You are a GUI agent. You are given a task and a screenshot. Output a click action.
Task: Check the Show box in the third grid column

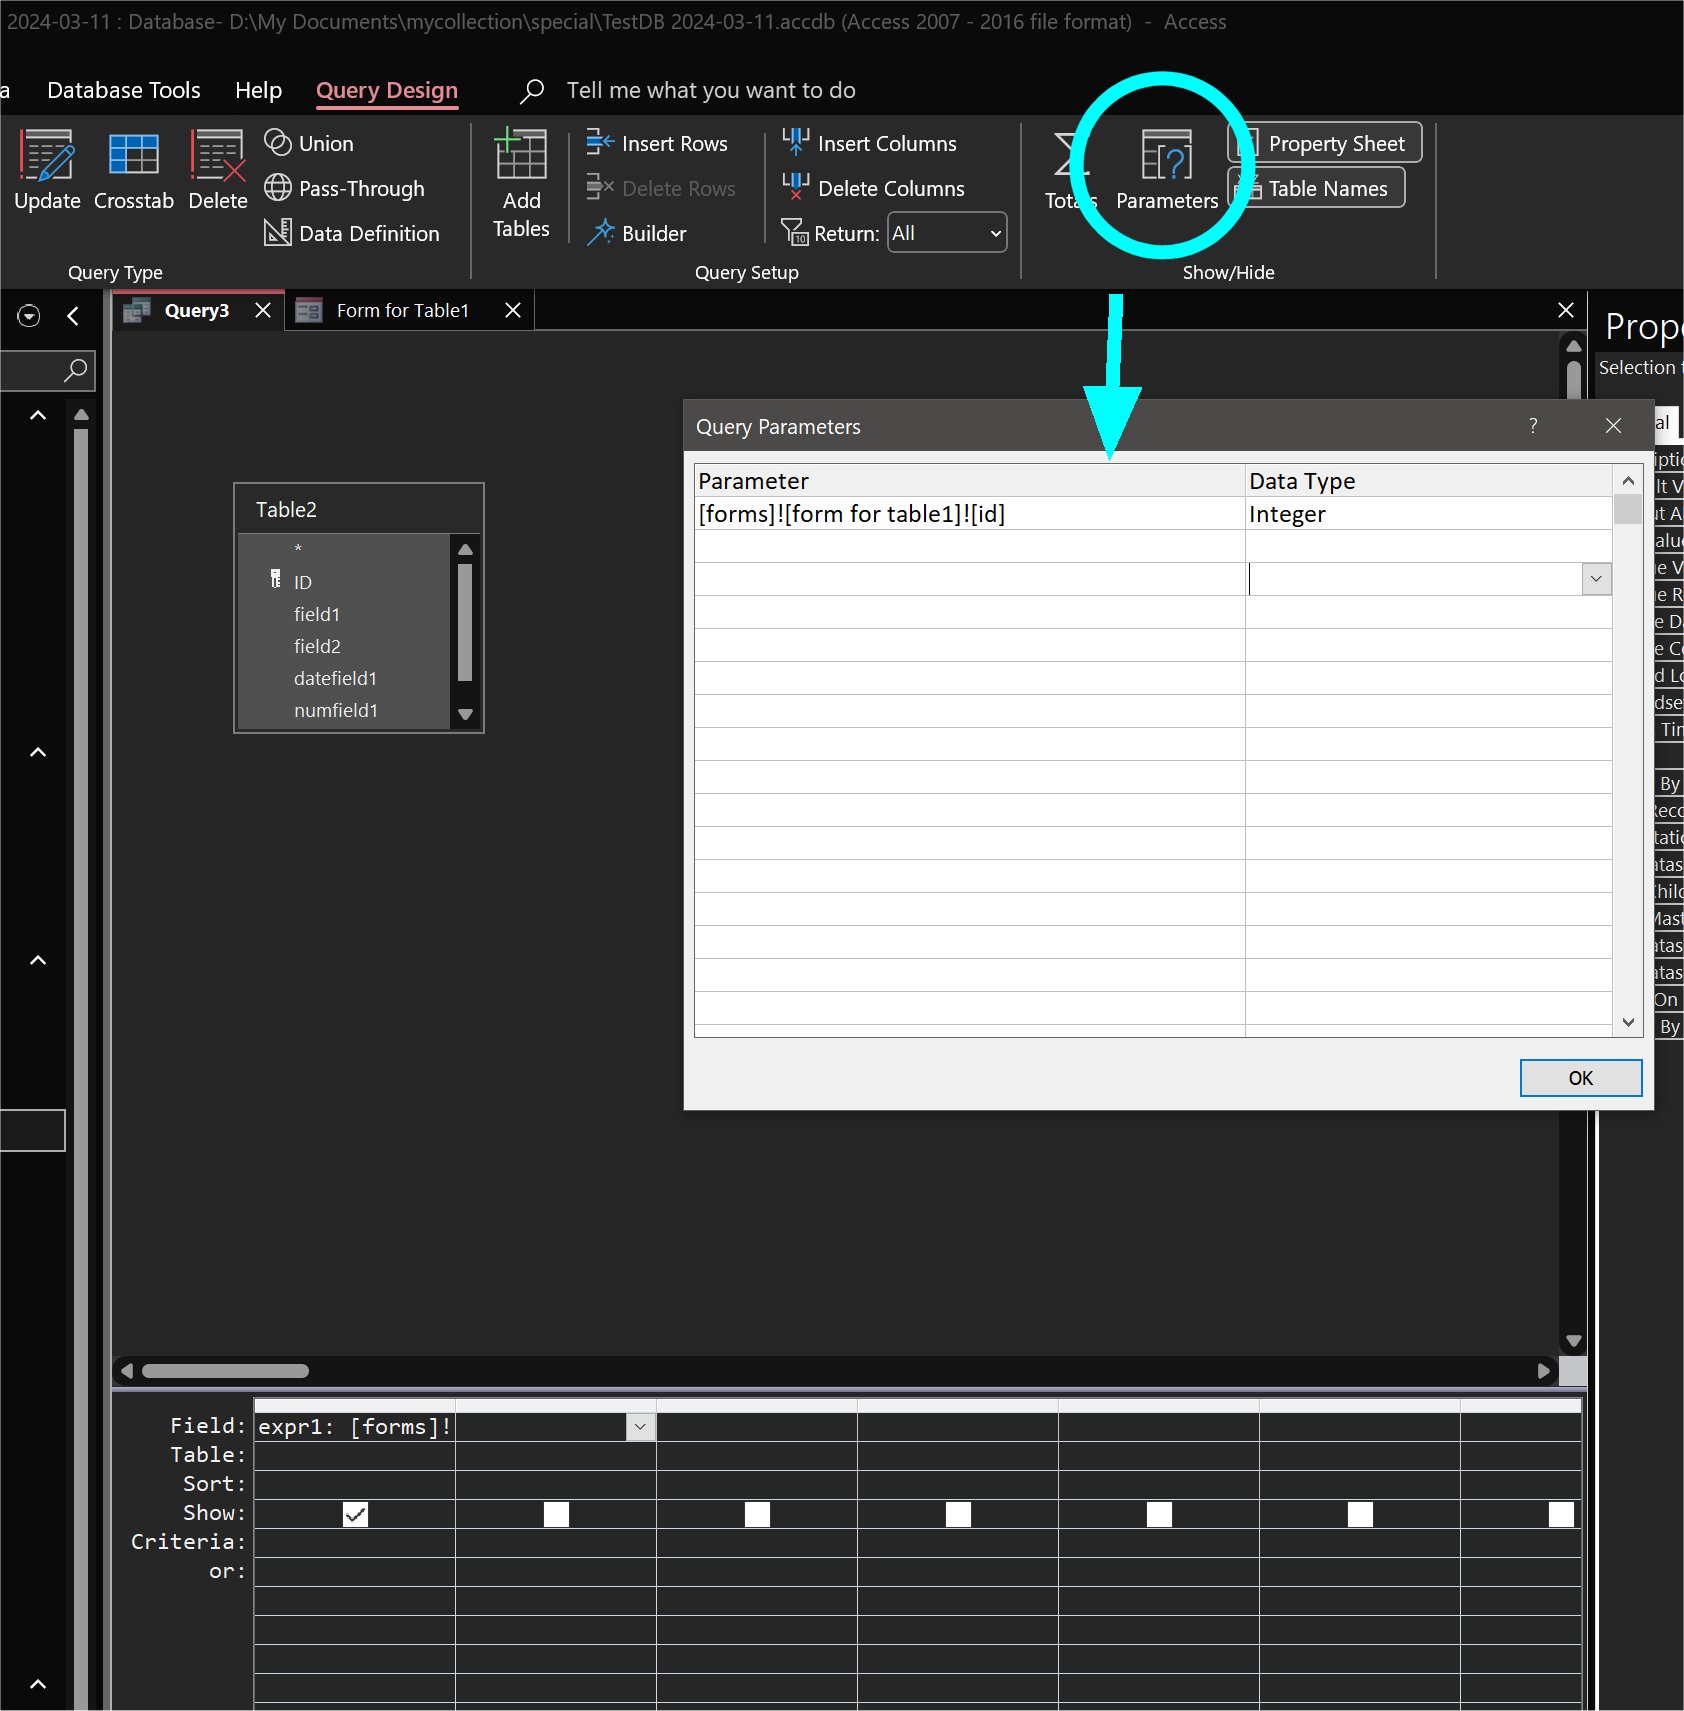(x=757, y=1514)
